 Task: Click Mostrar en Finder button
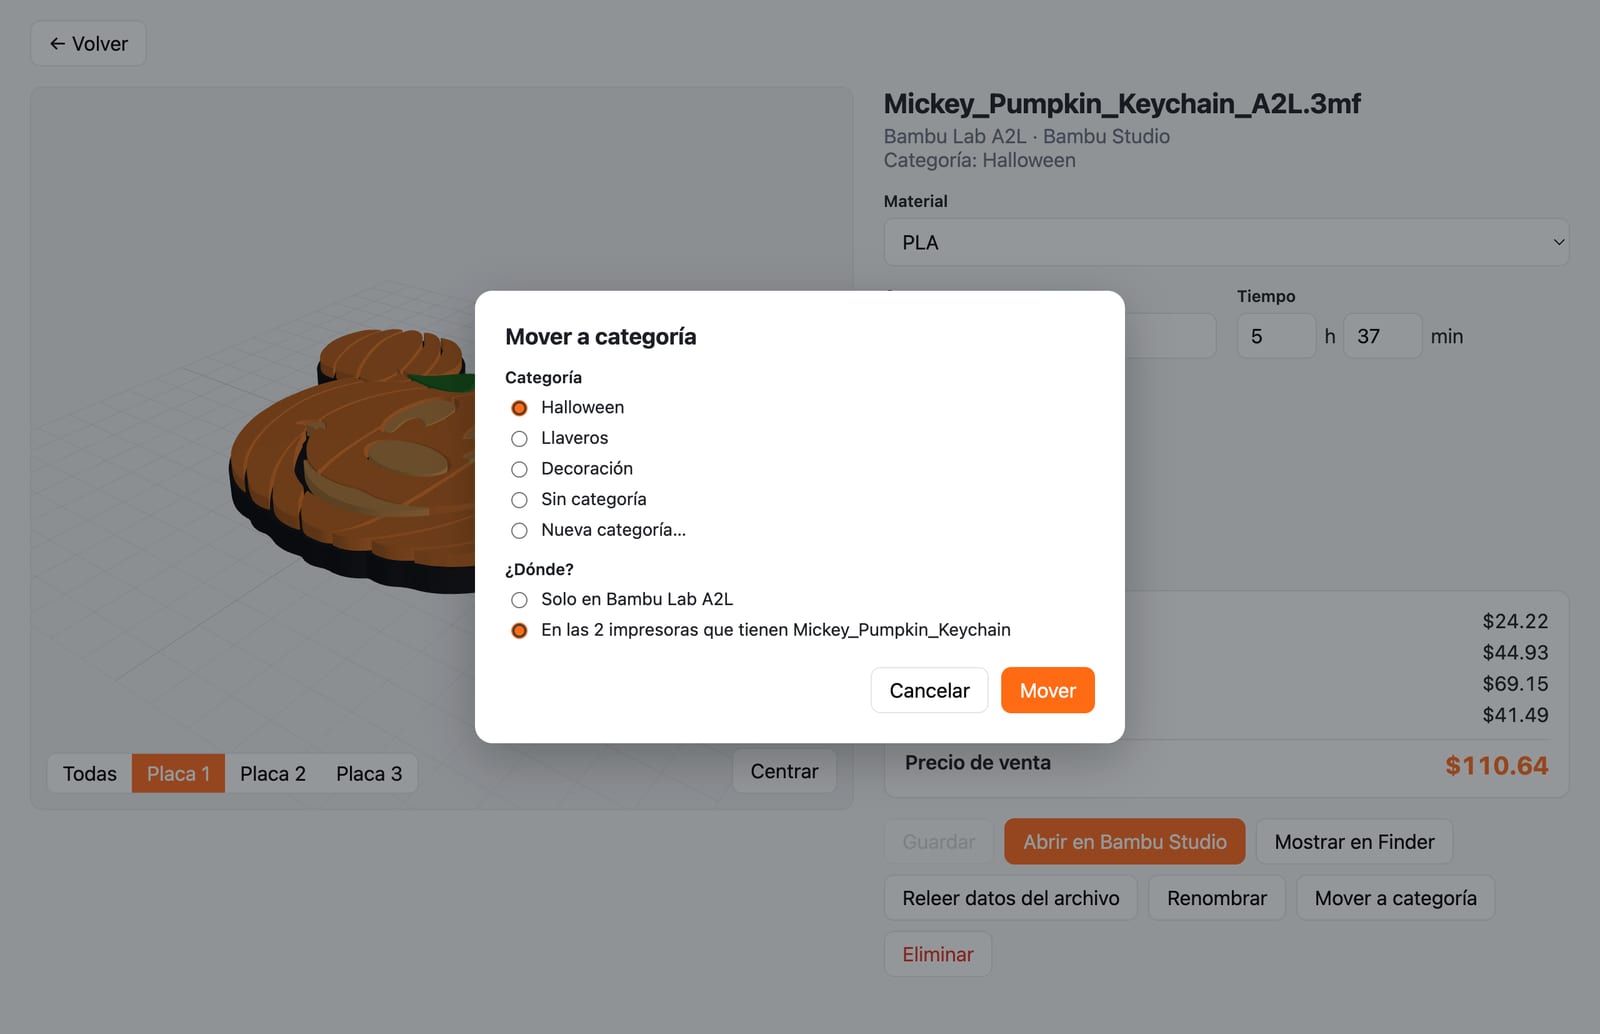(x=1354, y=842)
